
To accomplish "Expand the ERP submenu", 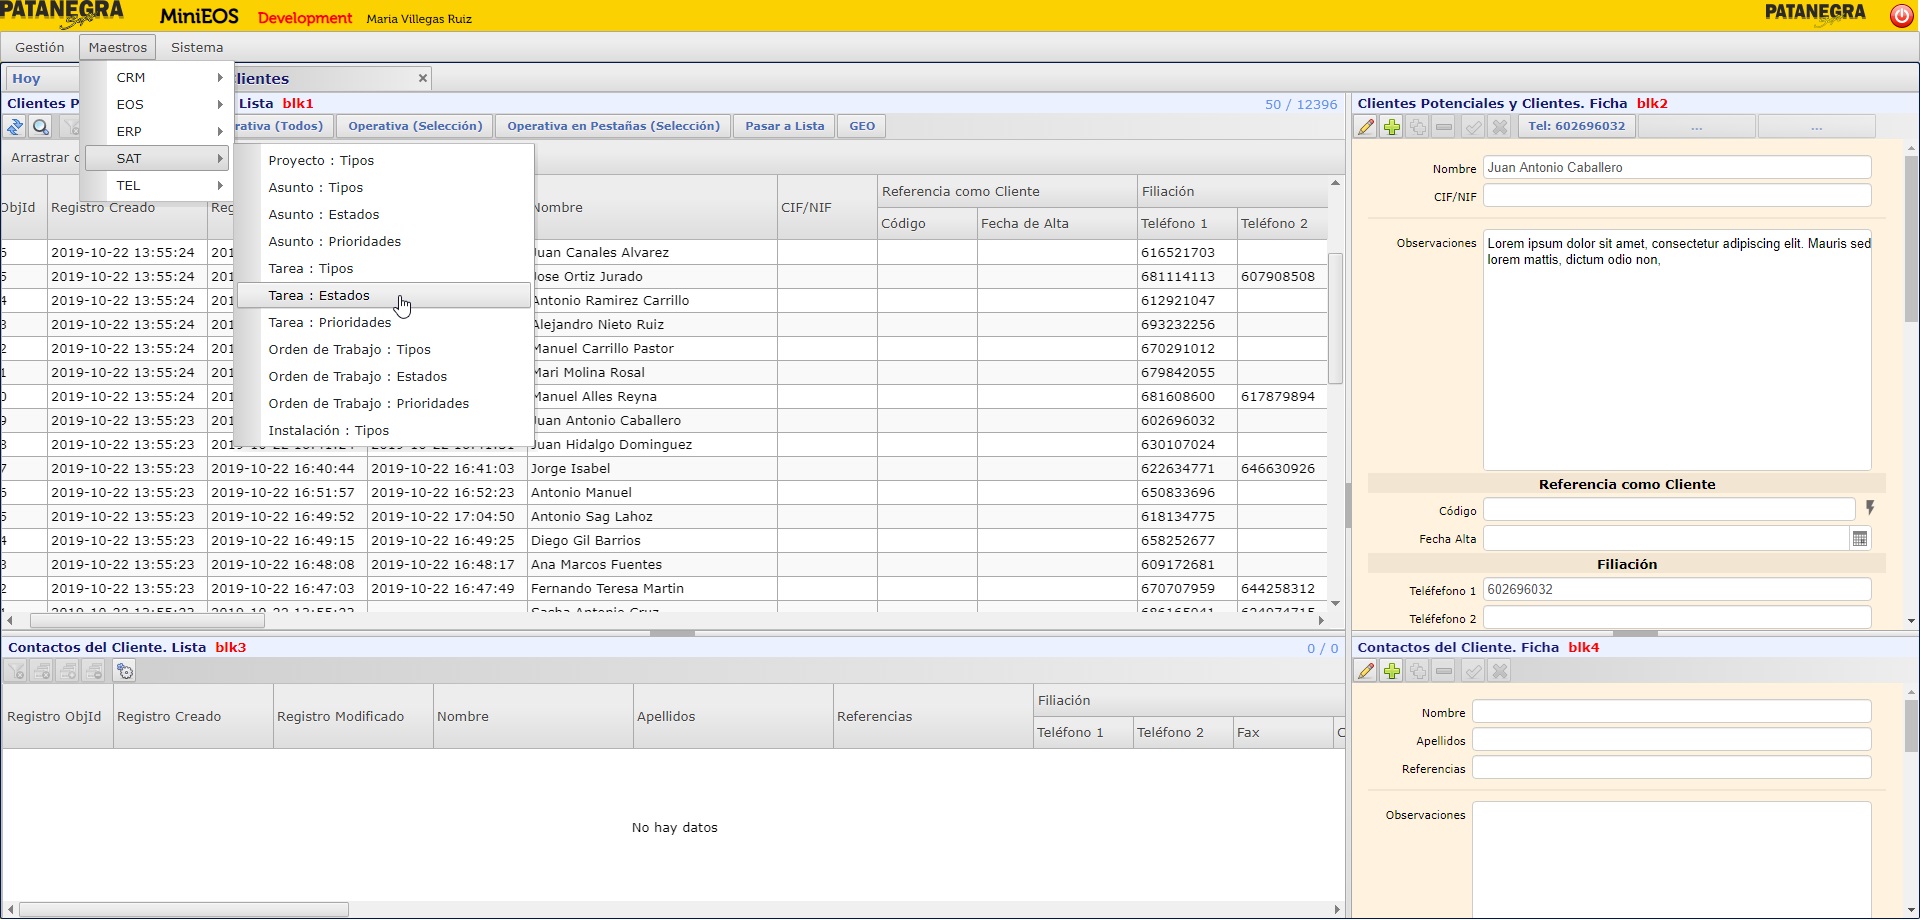I will [158, 131].
